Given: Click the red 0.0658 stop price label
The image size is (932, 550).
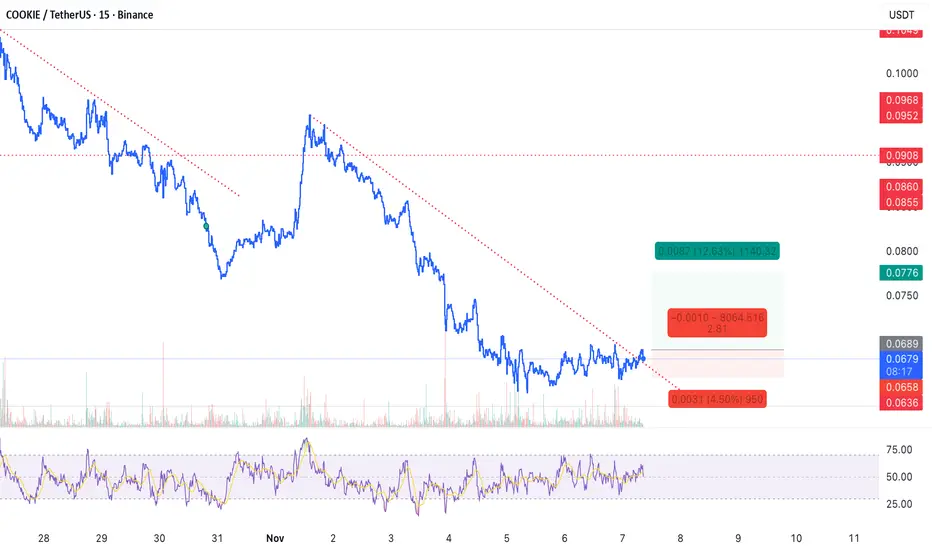Looking at the screenshot, I should coord(901,387).
